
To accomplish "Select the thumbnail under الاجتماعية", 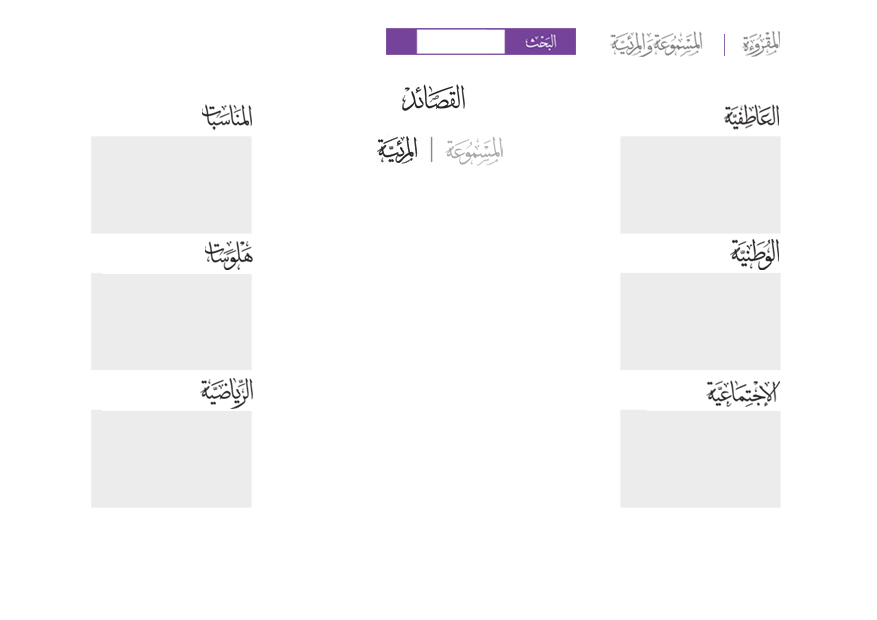I will tap(700, 458).
